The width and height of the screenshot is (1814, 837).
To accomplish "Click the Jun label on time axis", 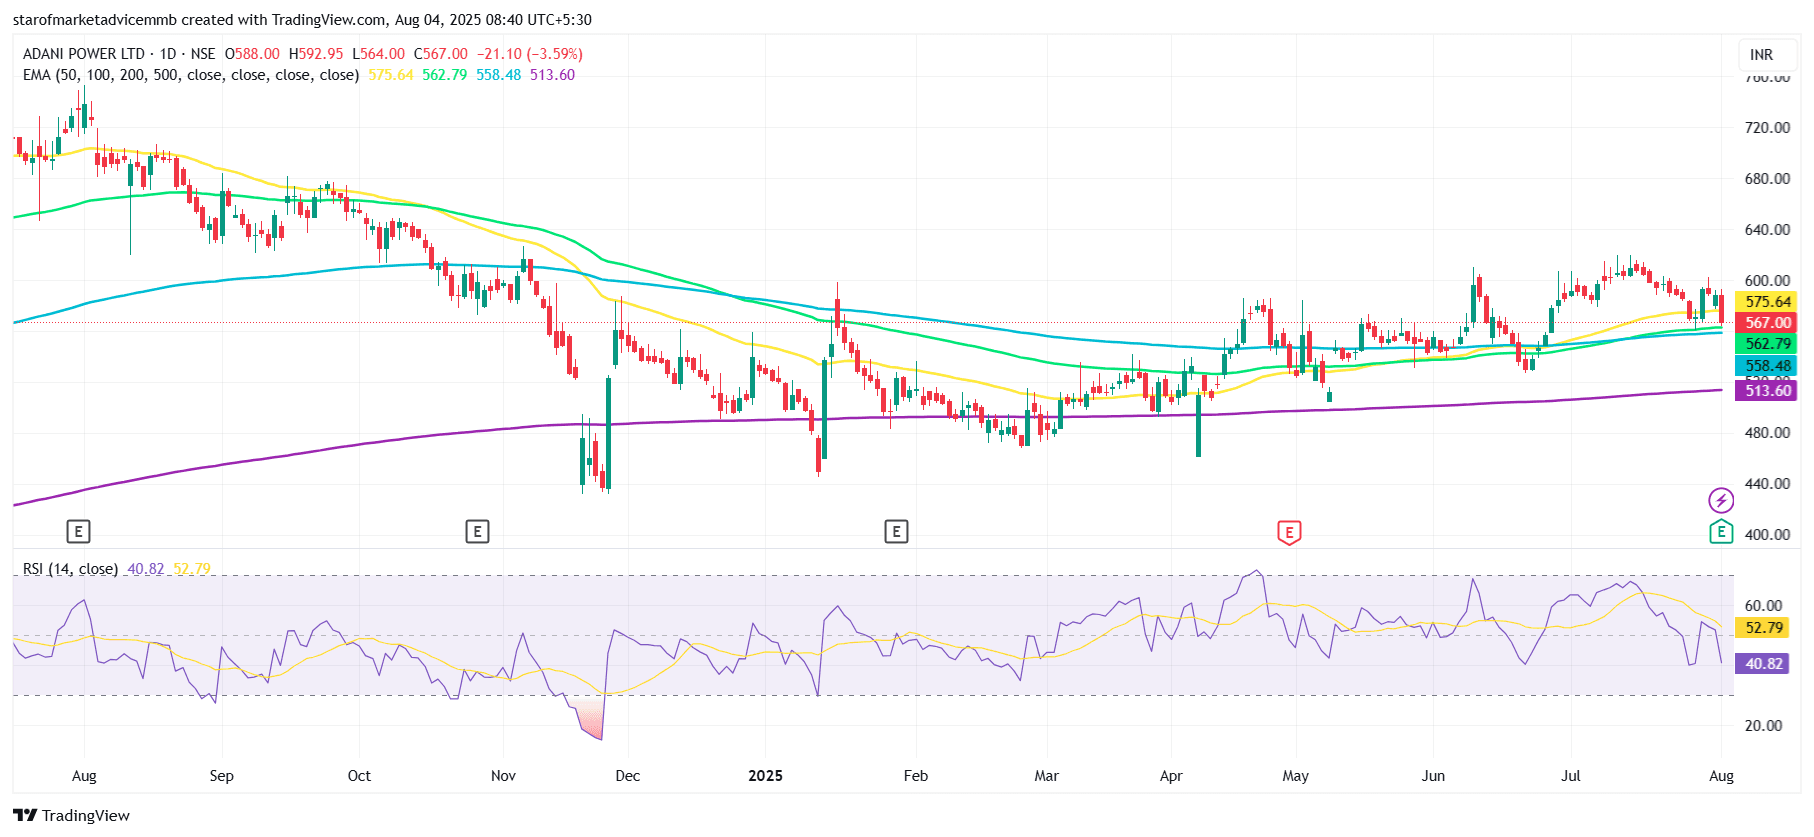I will pos(1433,776).
